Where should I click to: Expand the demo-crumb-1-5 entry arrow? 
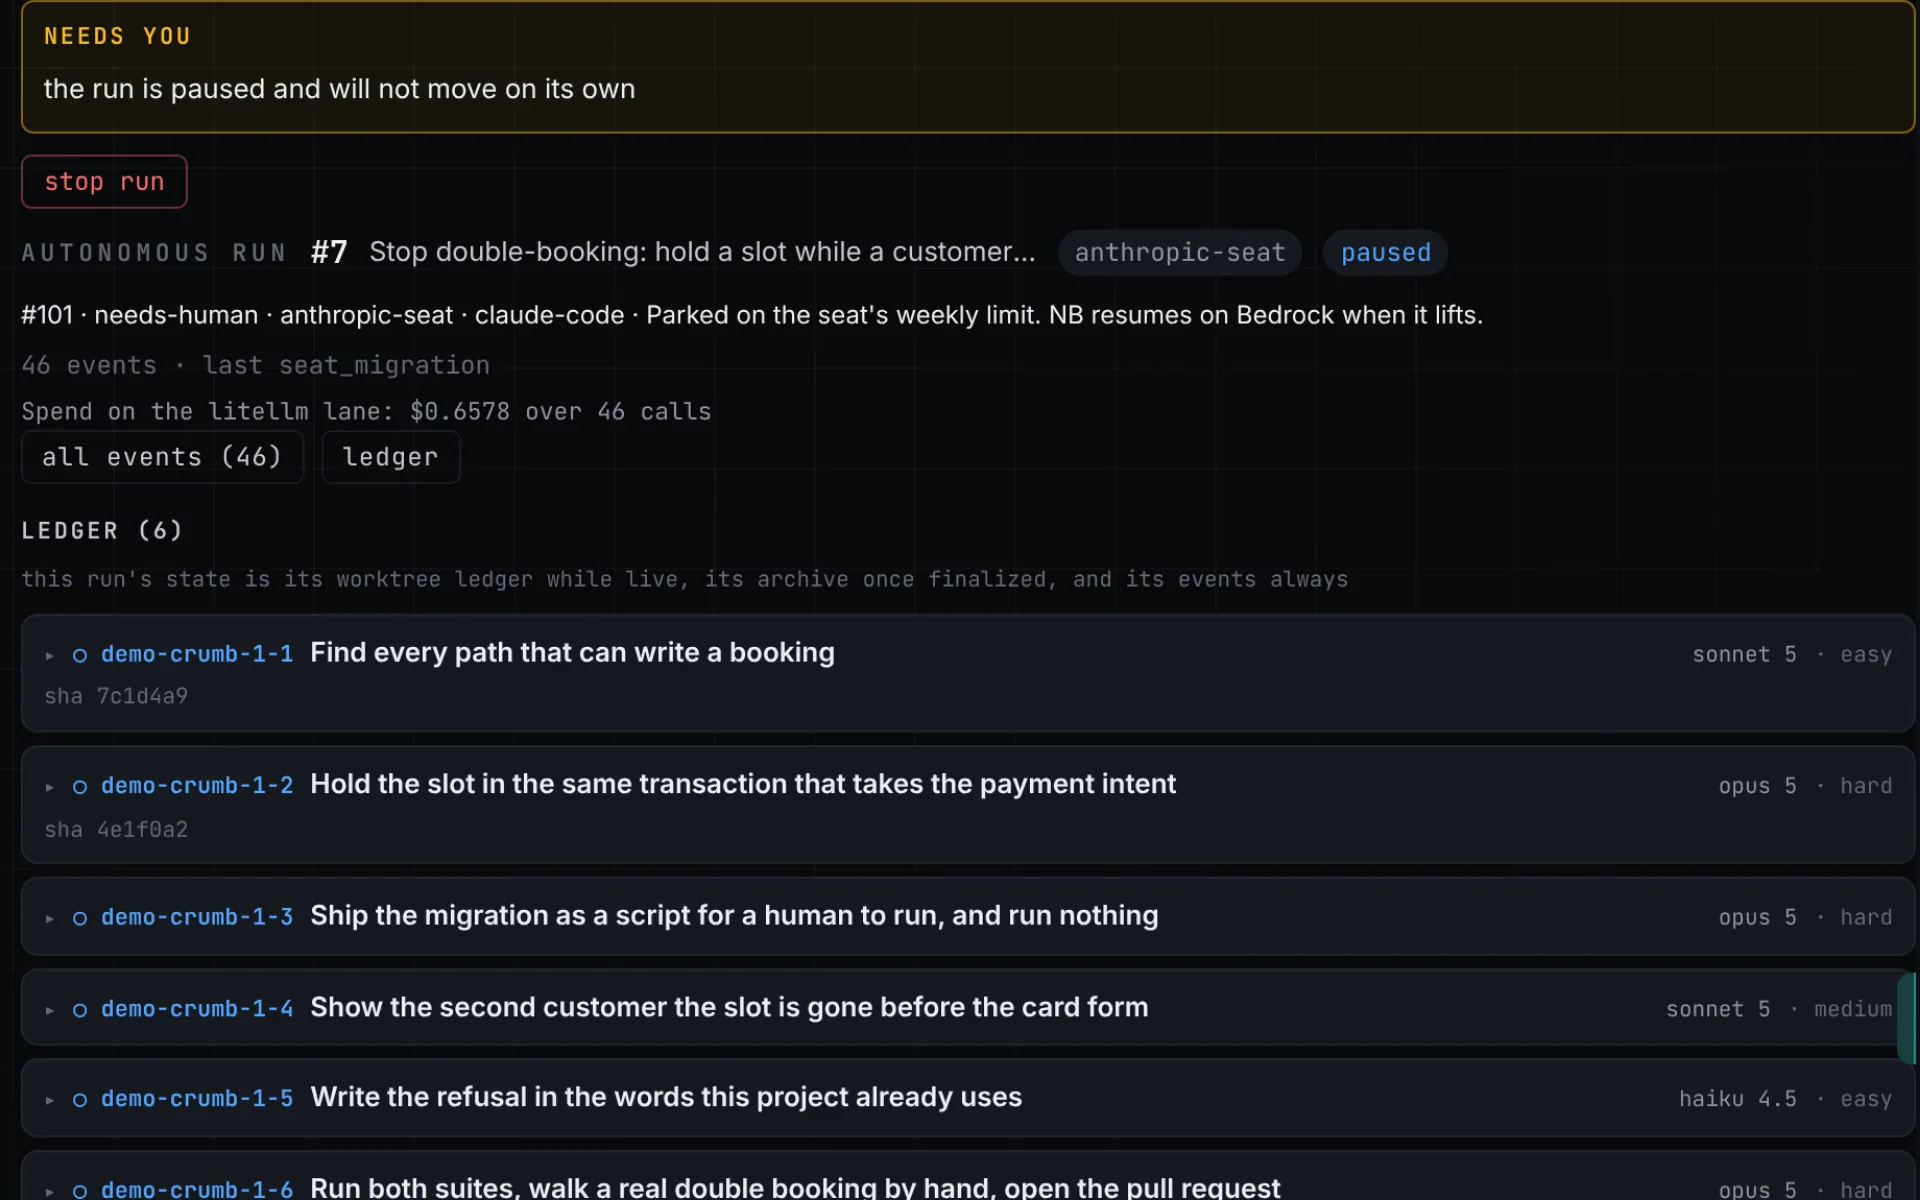pos(49,1100)
